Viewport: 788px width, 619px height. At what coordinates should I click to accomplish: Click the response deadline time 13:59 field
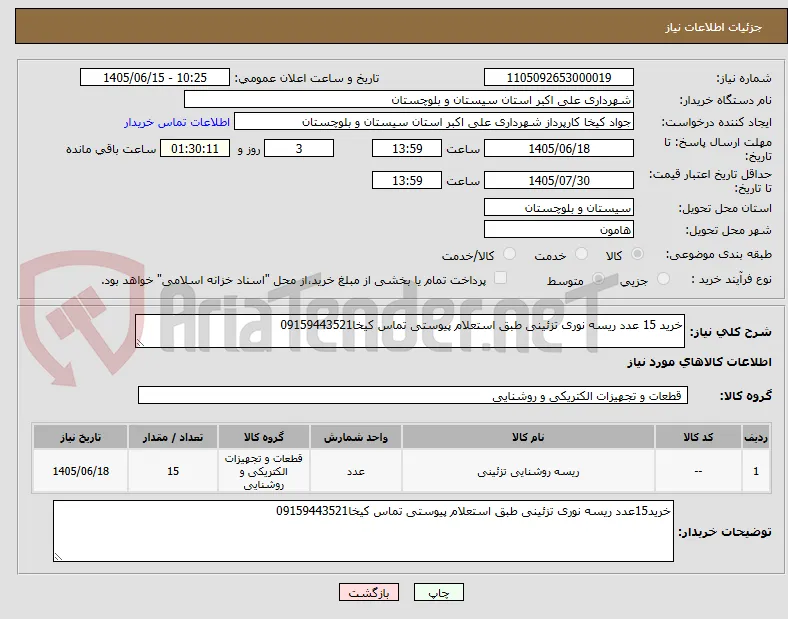[407, 148]
